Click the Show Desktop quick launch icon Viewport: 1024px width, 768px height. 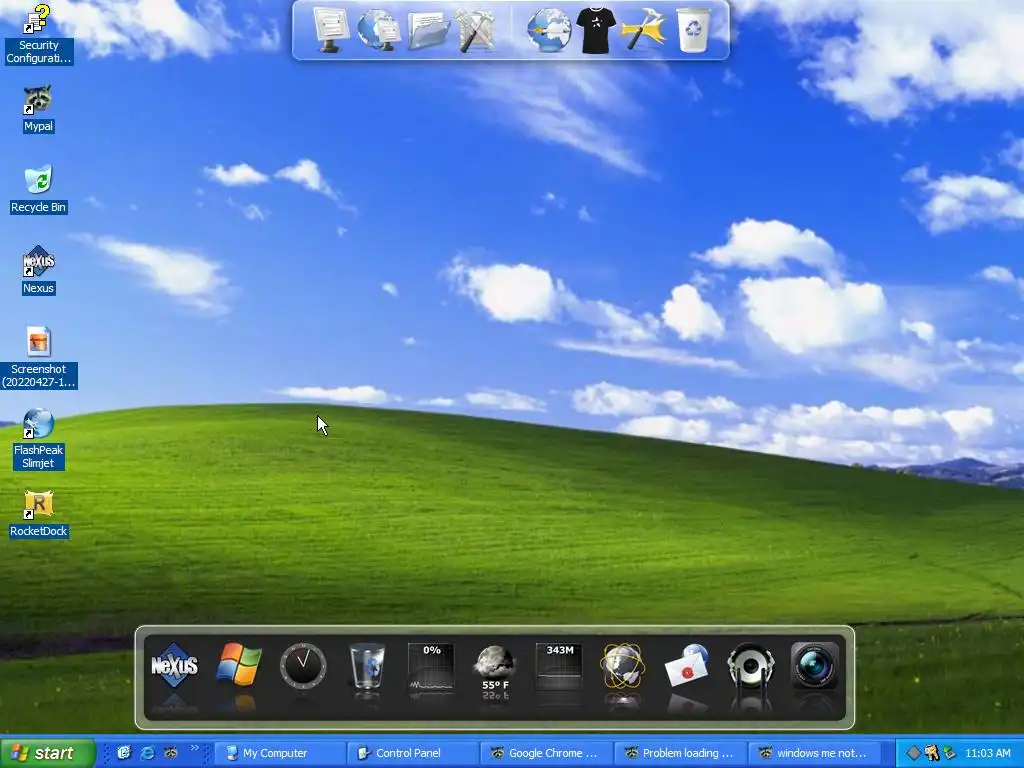(x=124, y=753)
